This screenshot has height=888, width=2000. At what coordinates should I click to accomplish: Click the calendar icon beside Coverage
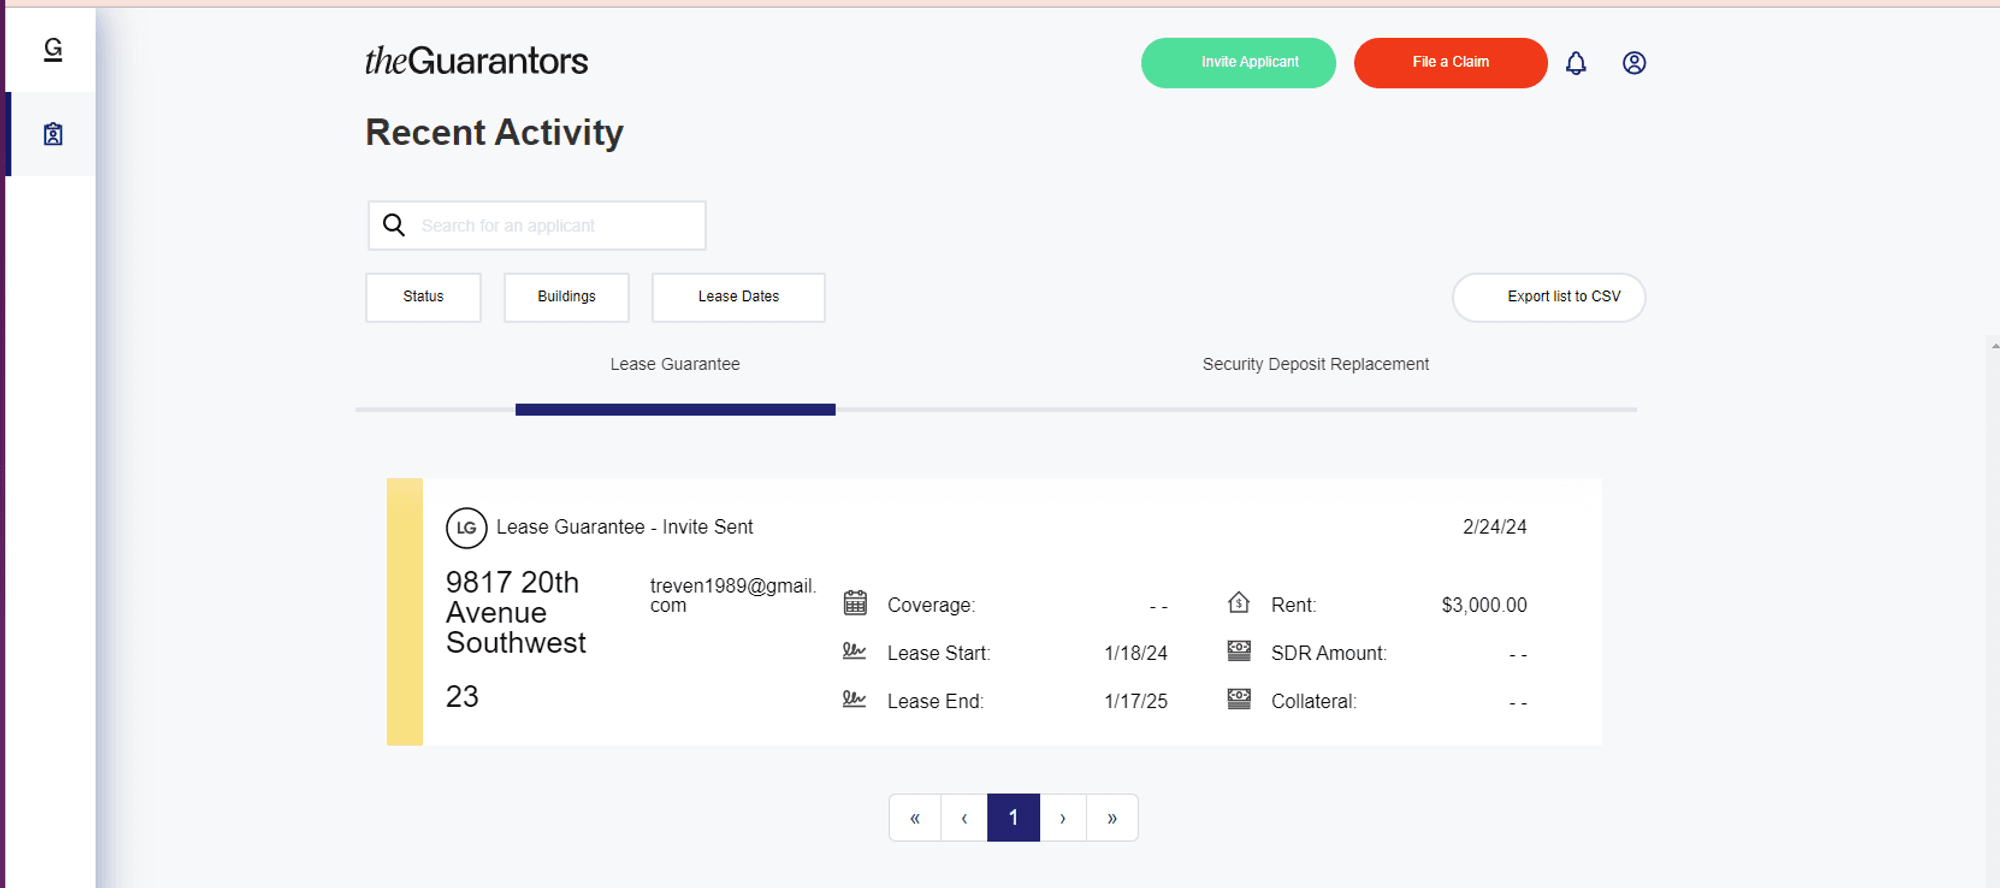[855, 602]
